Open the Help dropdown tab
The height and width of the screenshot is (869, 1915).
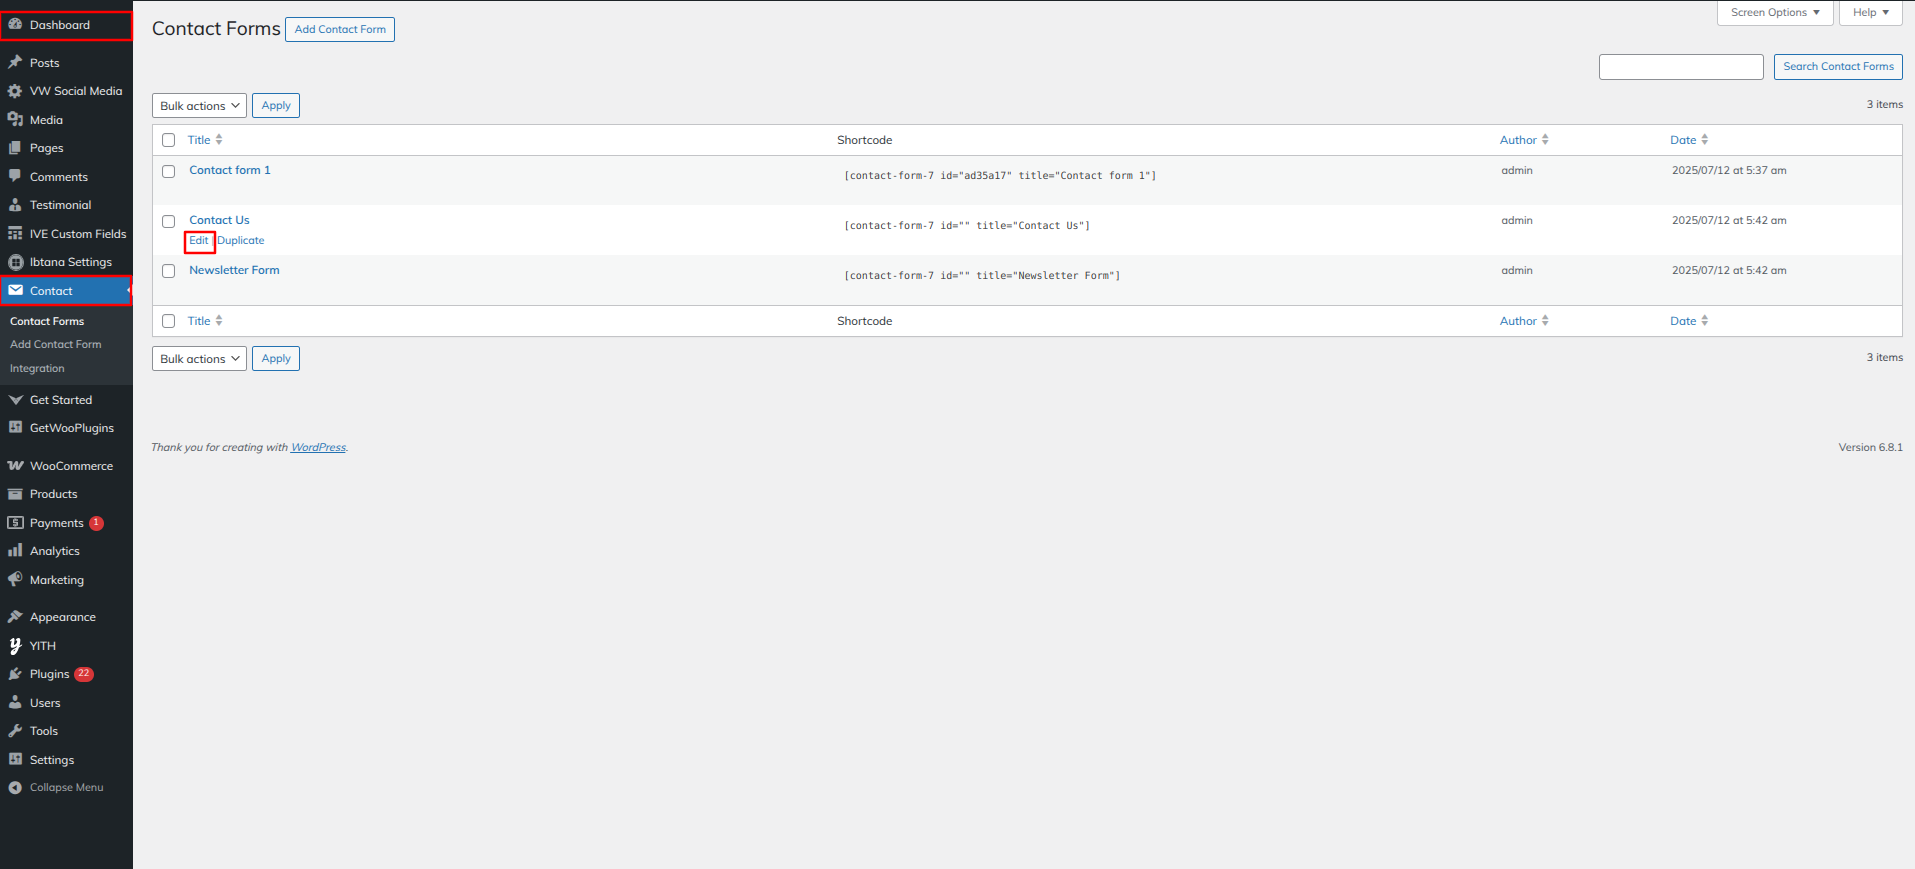(1870, 12)
